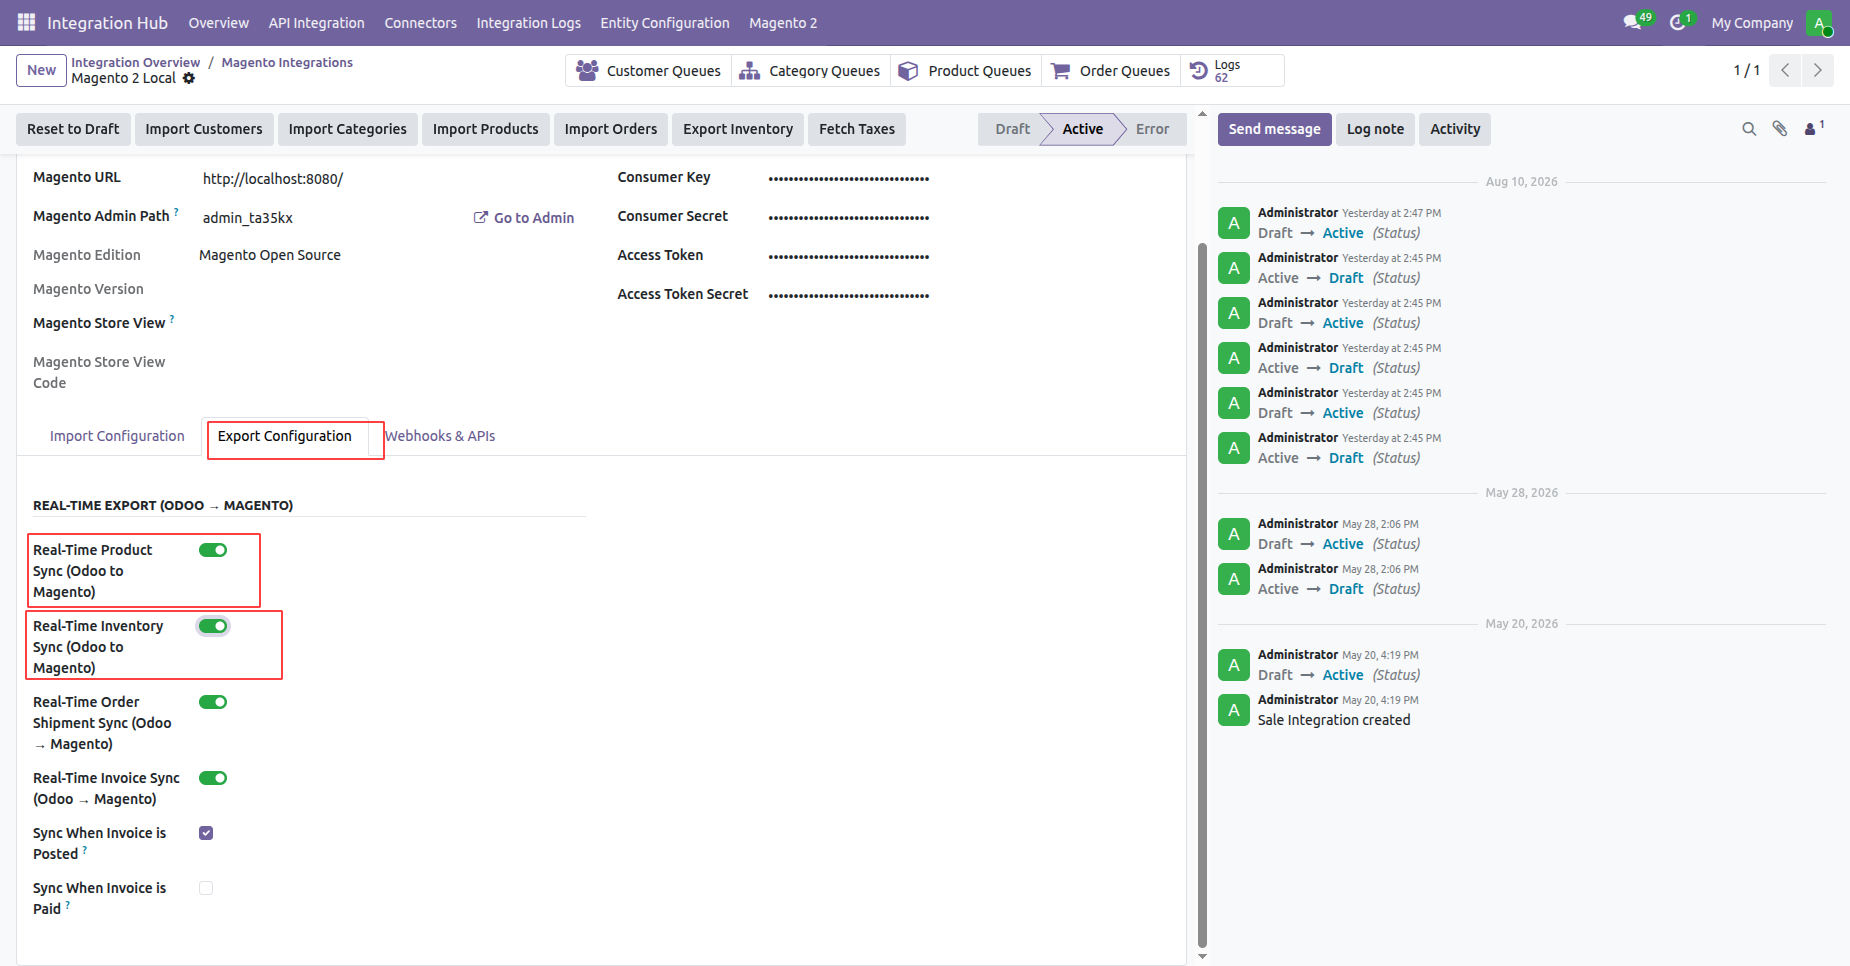Click the New button
Image resolution: width=1850 pixels, height=966 pixels.
pos(42,70)
